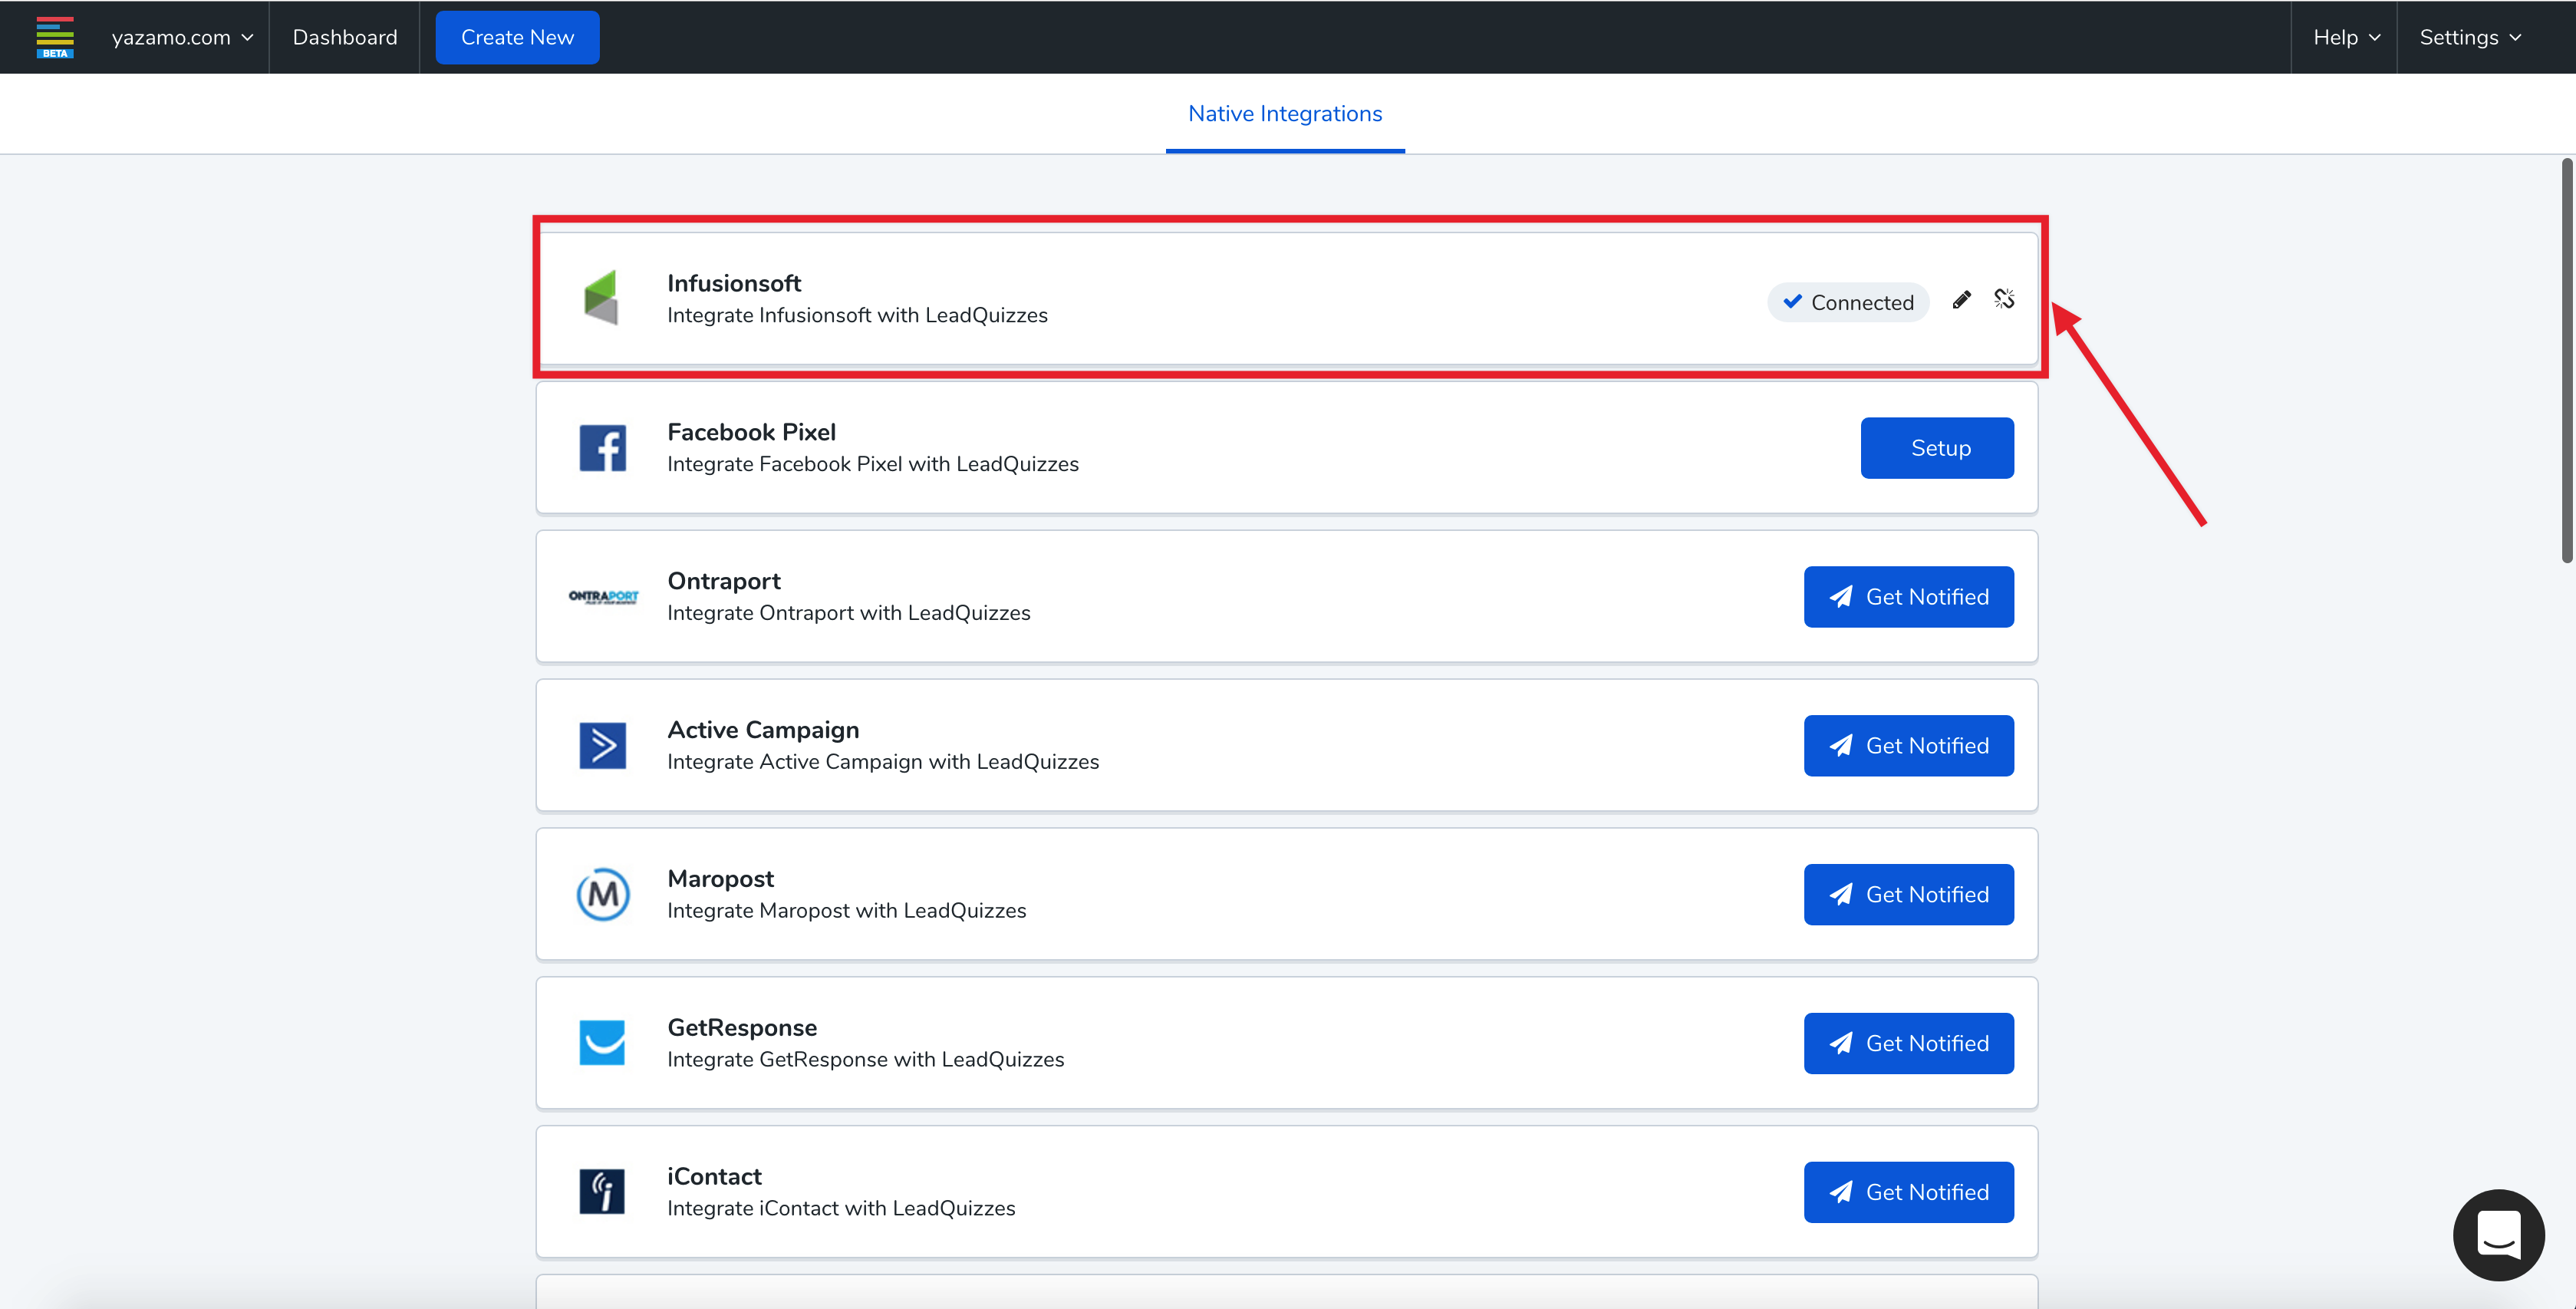Get Notified about Ontraport integration
The width and height of the screenshot is (2576, 1309).
1909,597
